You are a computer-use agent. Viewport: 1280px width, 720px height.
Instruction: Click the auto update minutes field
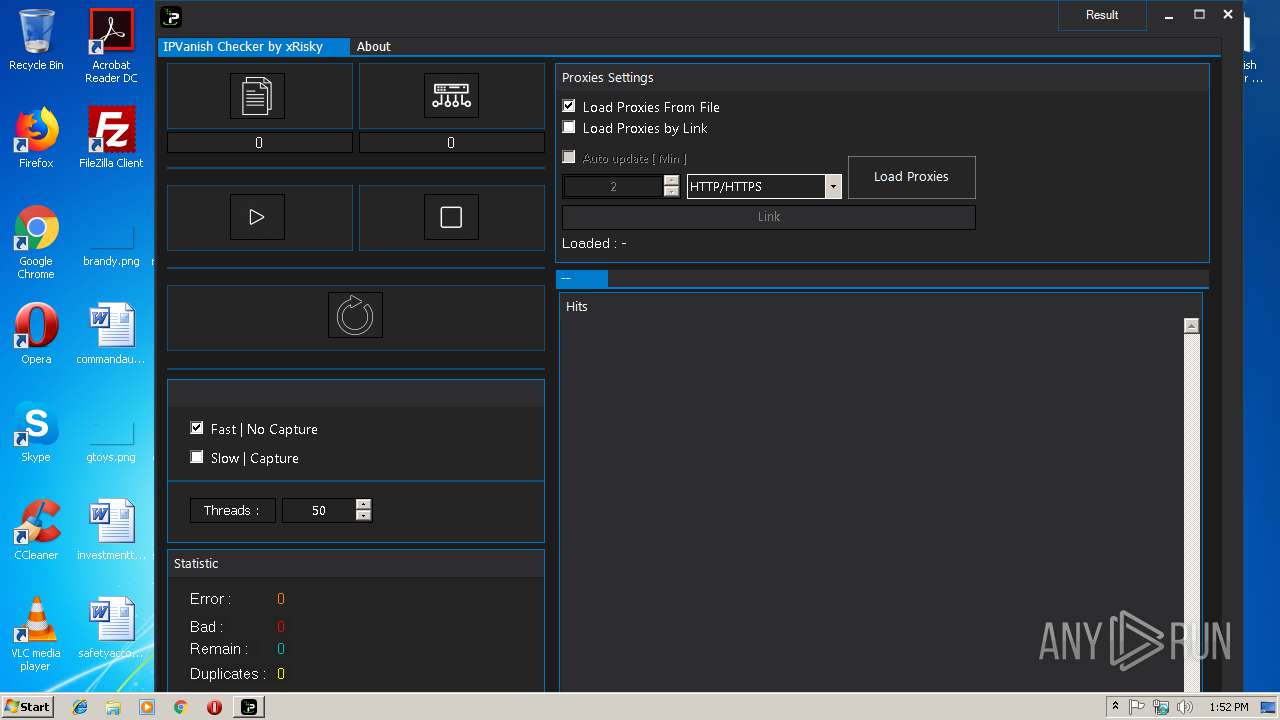[x=613, y=186]
